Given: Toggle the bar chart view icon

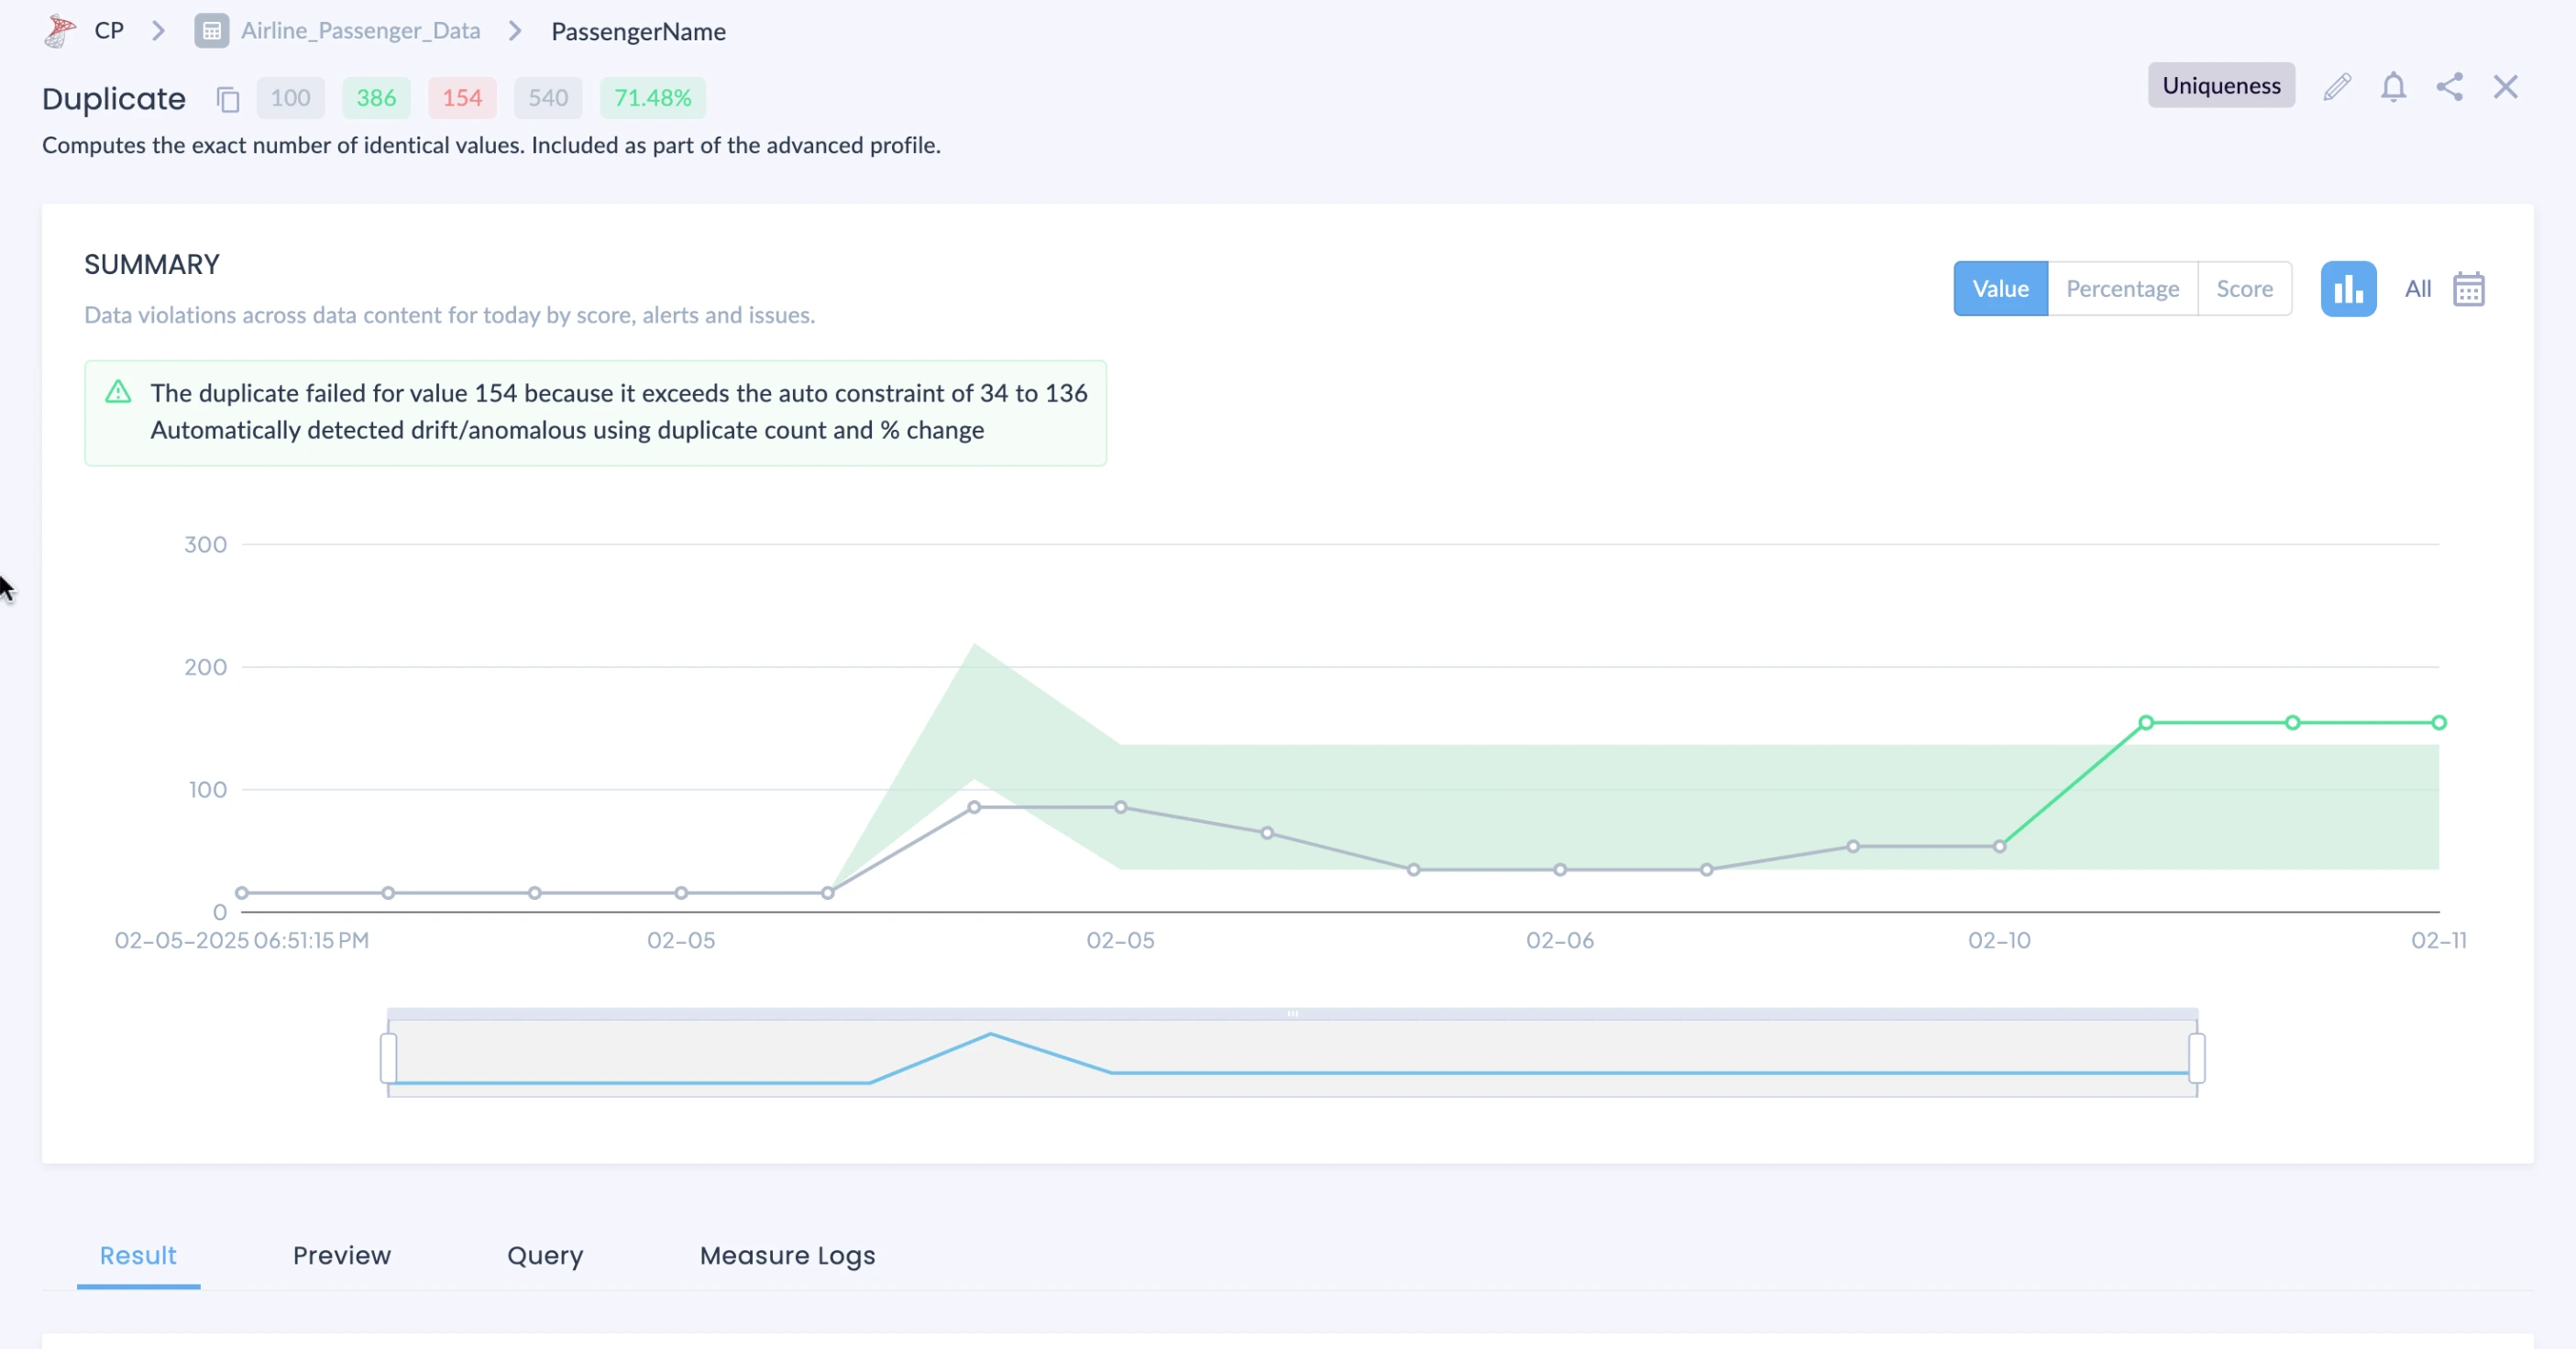Looking at the screenshot, I should (x=2347, y=289).
